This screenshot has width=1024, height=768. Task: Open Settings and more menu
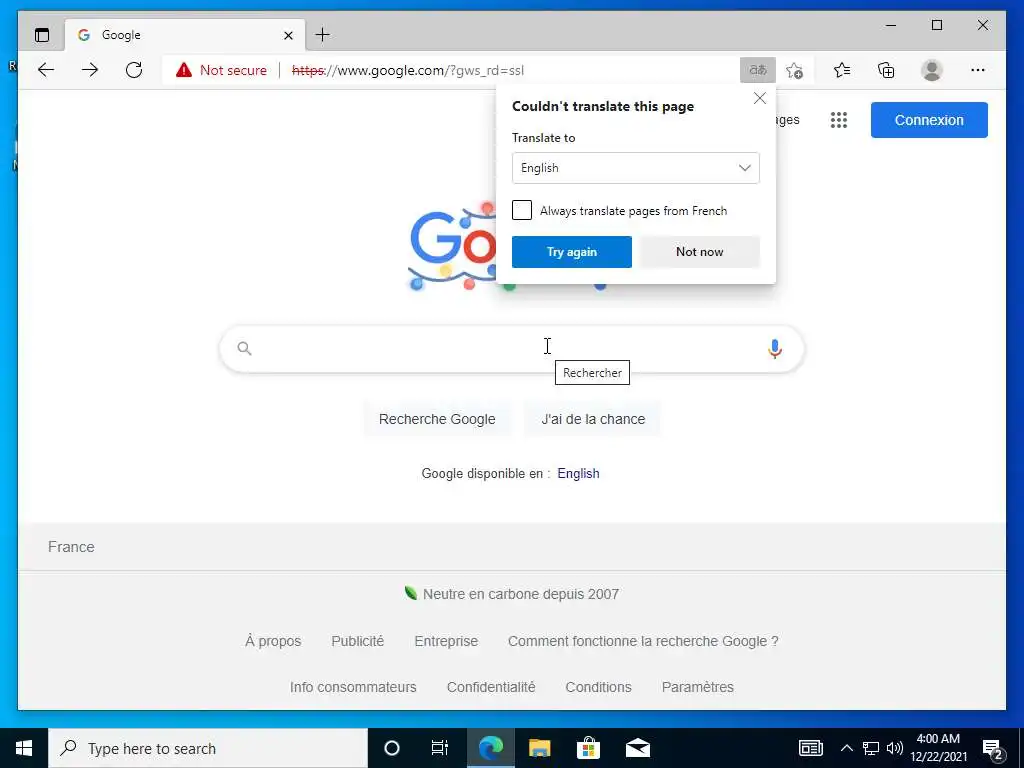point(978,70)
